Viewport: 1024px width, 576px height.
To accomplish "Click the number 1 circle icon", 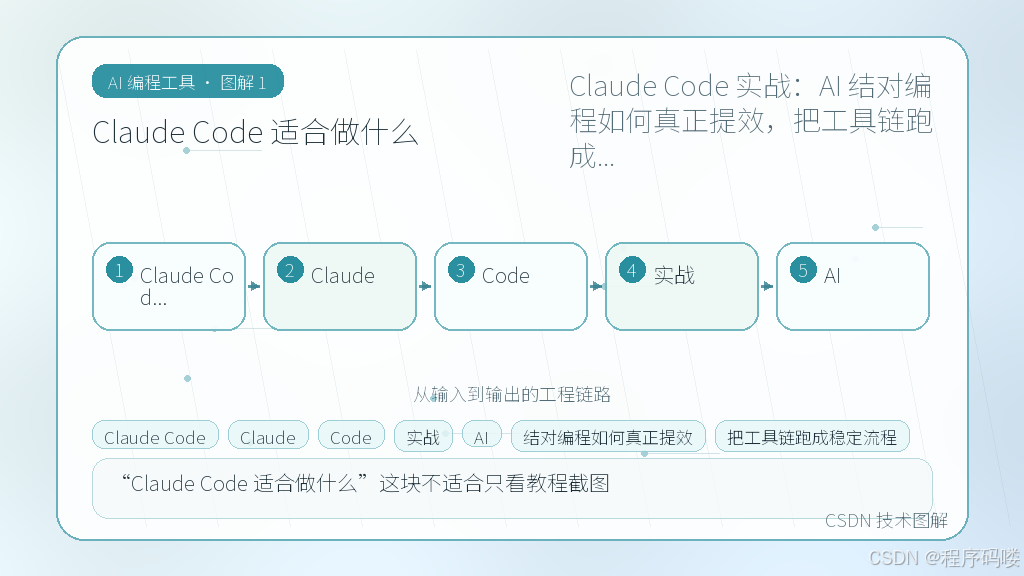I will (x=119, y=270).
